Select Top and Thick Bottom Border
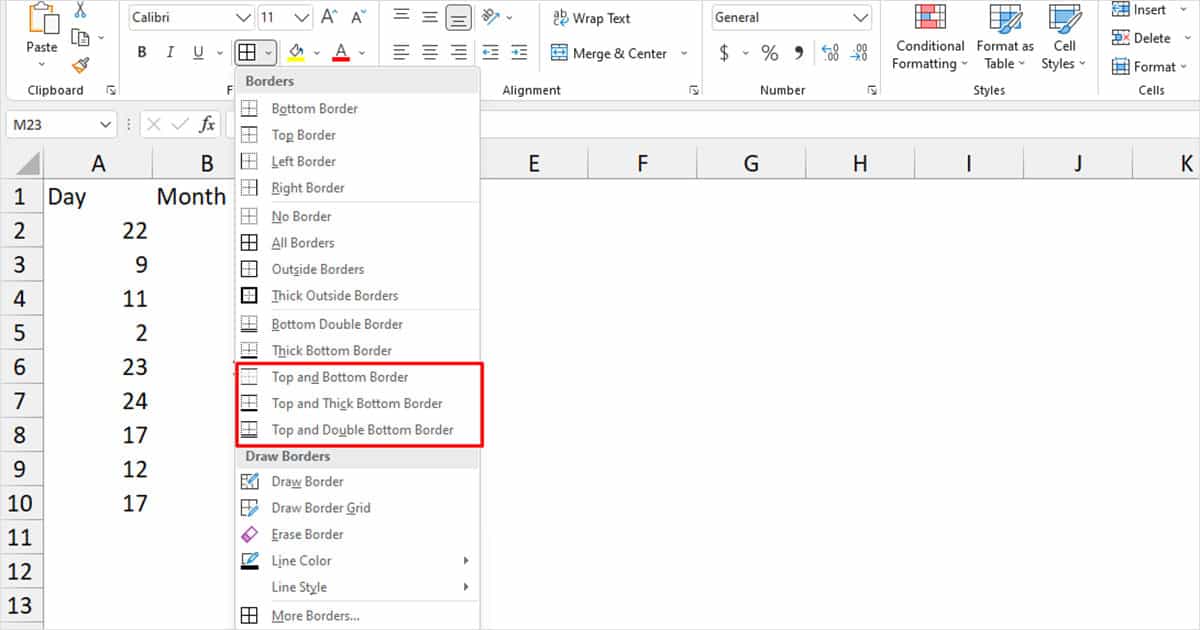1200x630 pixels. [x=356, y=404]
